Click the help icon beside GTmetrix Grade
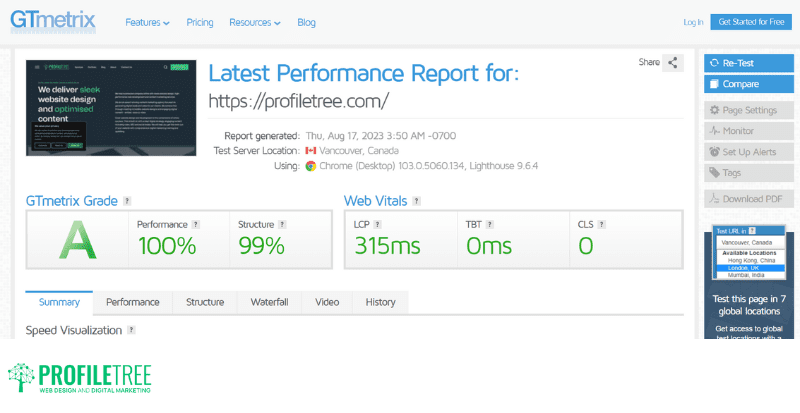The height and width of the screenshot is (413, 800). (x=127, y=201)
